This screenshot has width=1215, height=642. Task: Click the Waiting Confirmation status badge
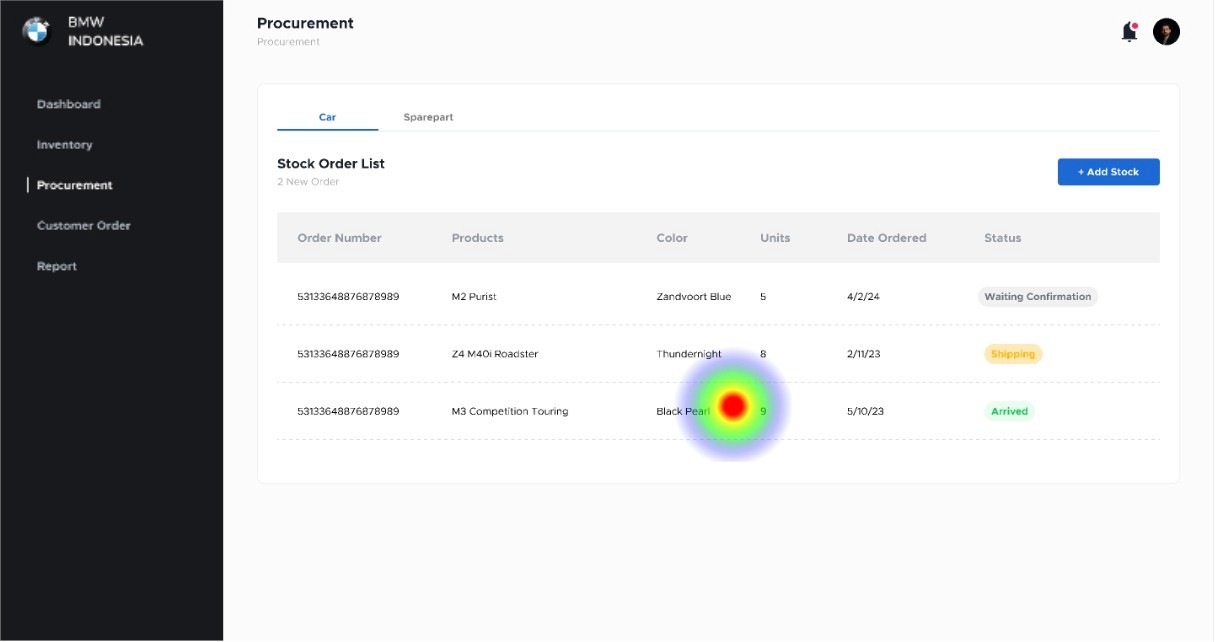tap(1037, 297)
